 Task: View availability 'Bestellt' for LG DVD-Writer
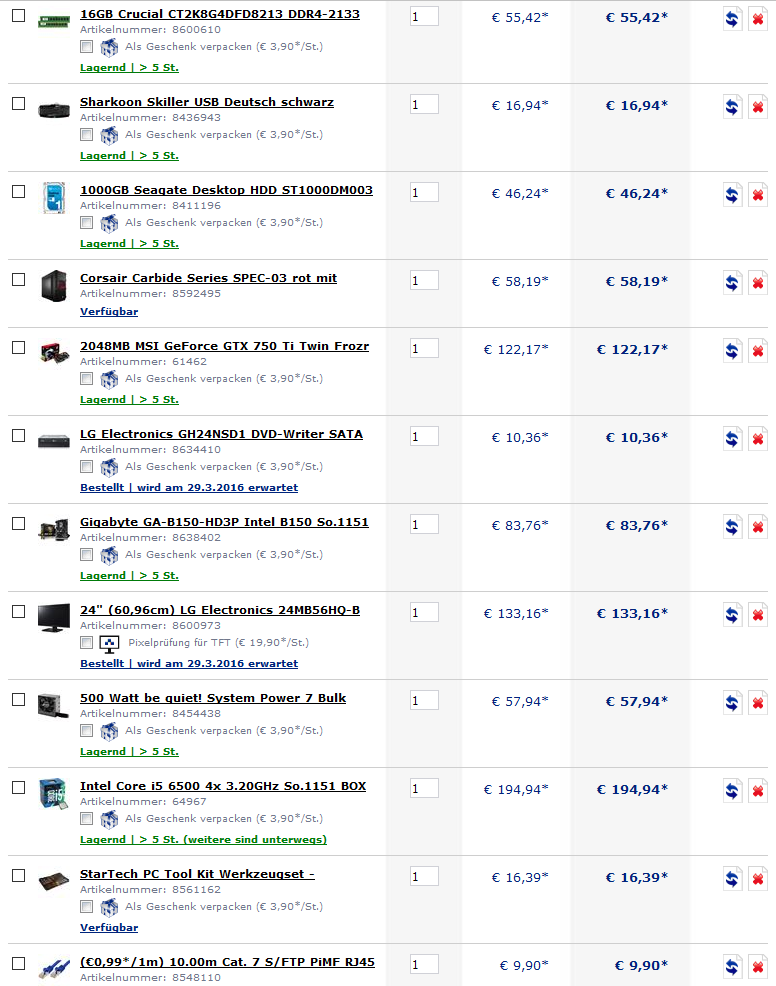click(189, 487)
